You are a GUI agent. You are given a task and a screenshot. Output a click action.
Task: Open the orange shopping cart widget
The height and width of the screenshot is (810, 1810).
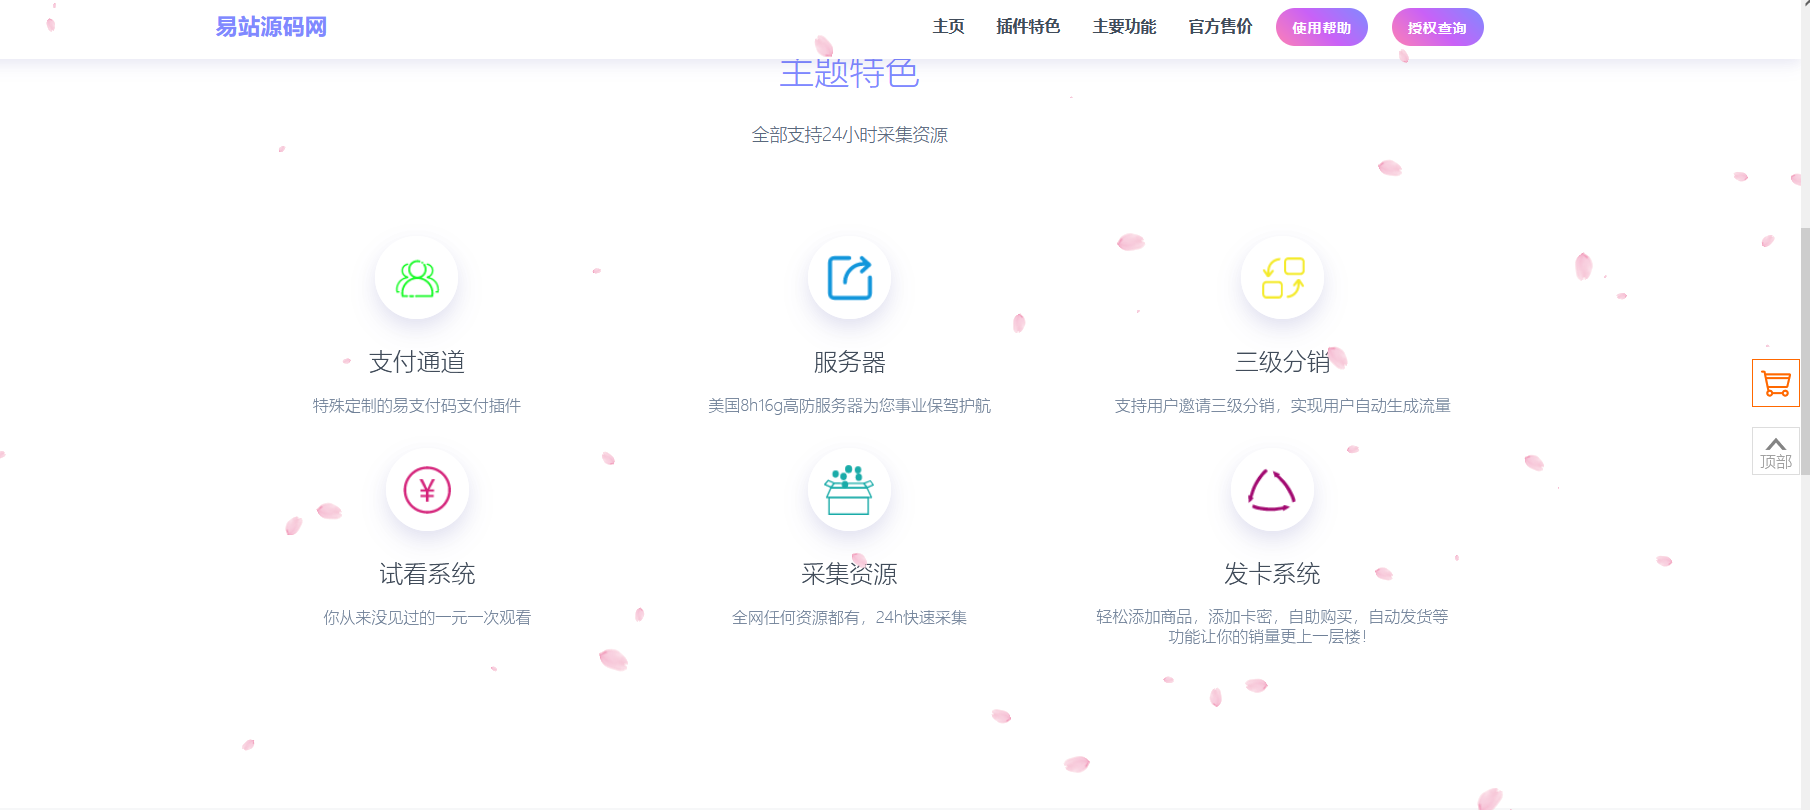coord(1775,383)
